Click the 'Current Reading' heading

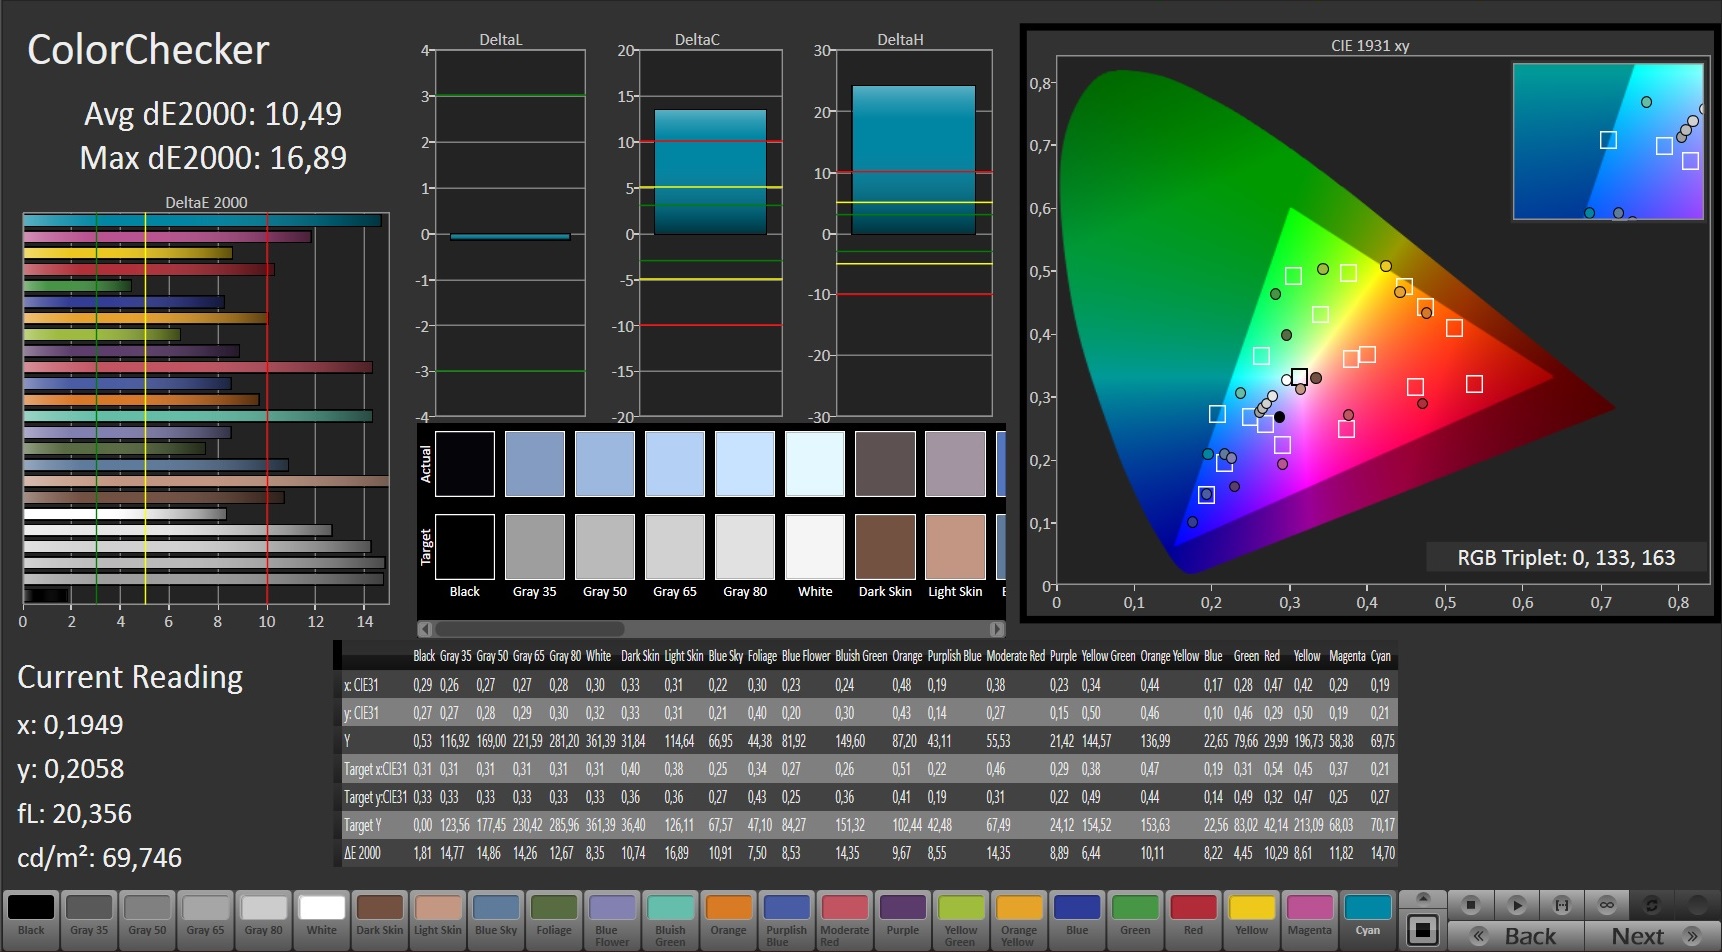click(x=130, y=677)
